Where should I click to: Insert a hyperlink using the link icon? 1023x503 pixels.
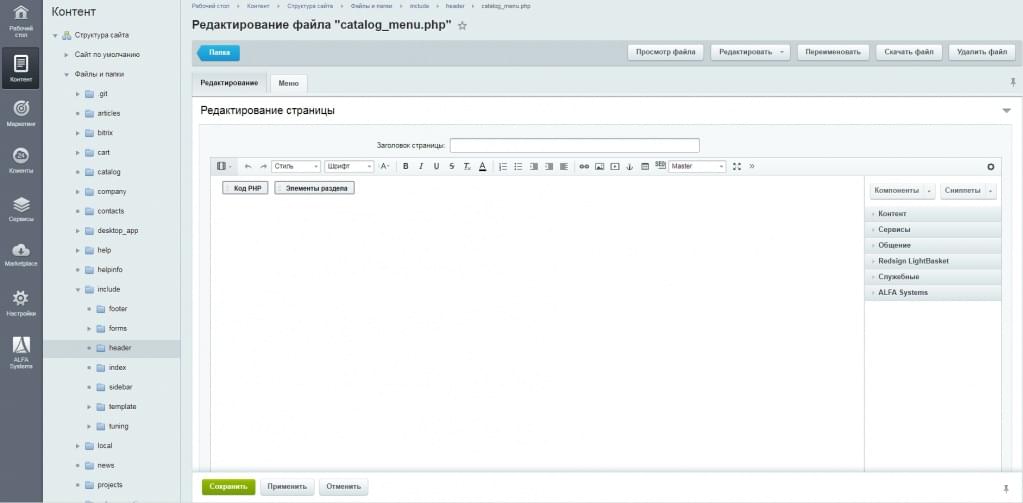[584, 166]
